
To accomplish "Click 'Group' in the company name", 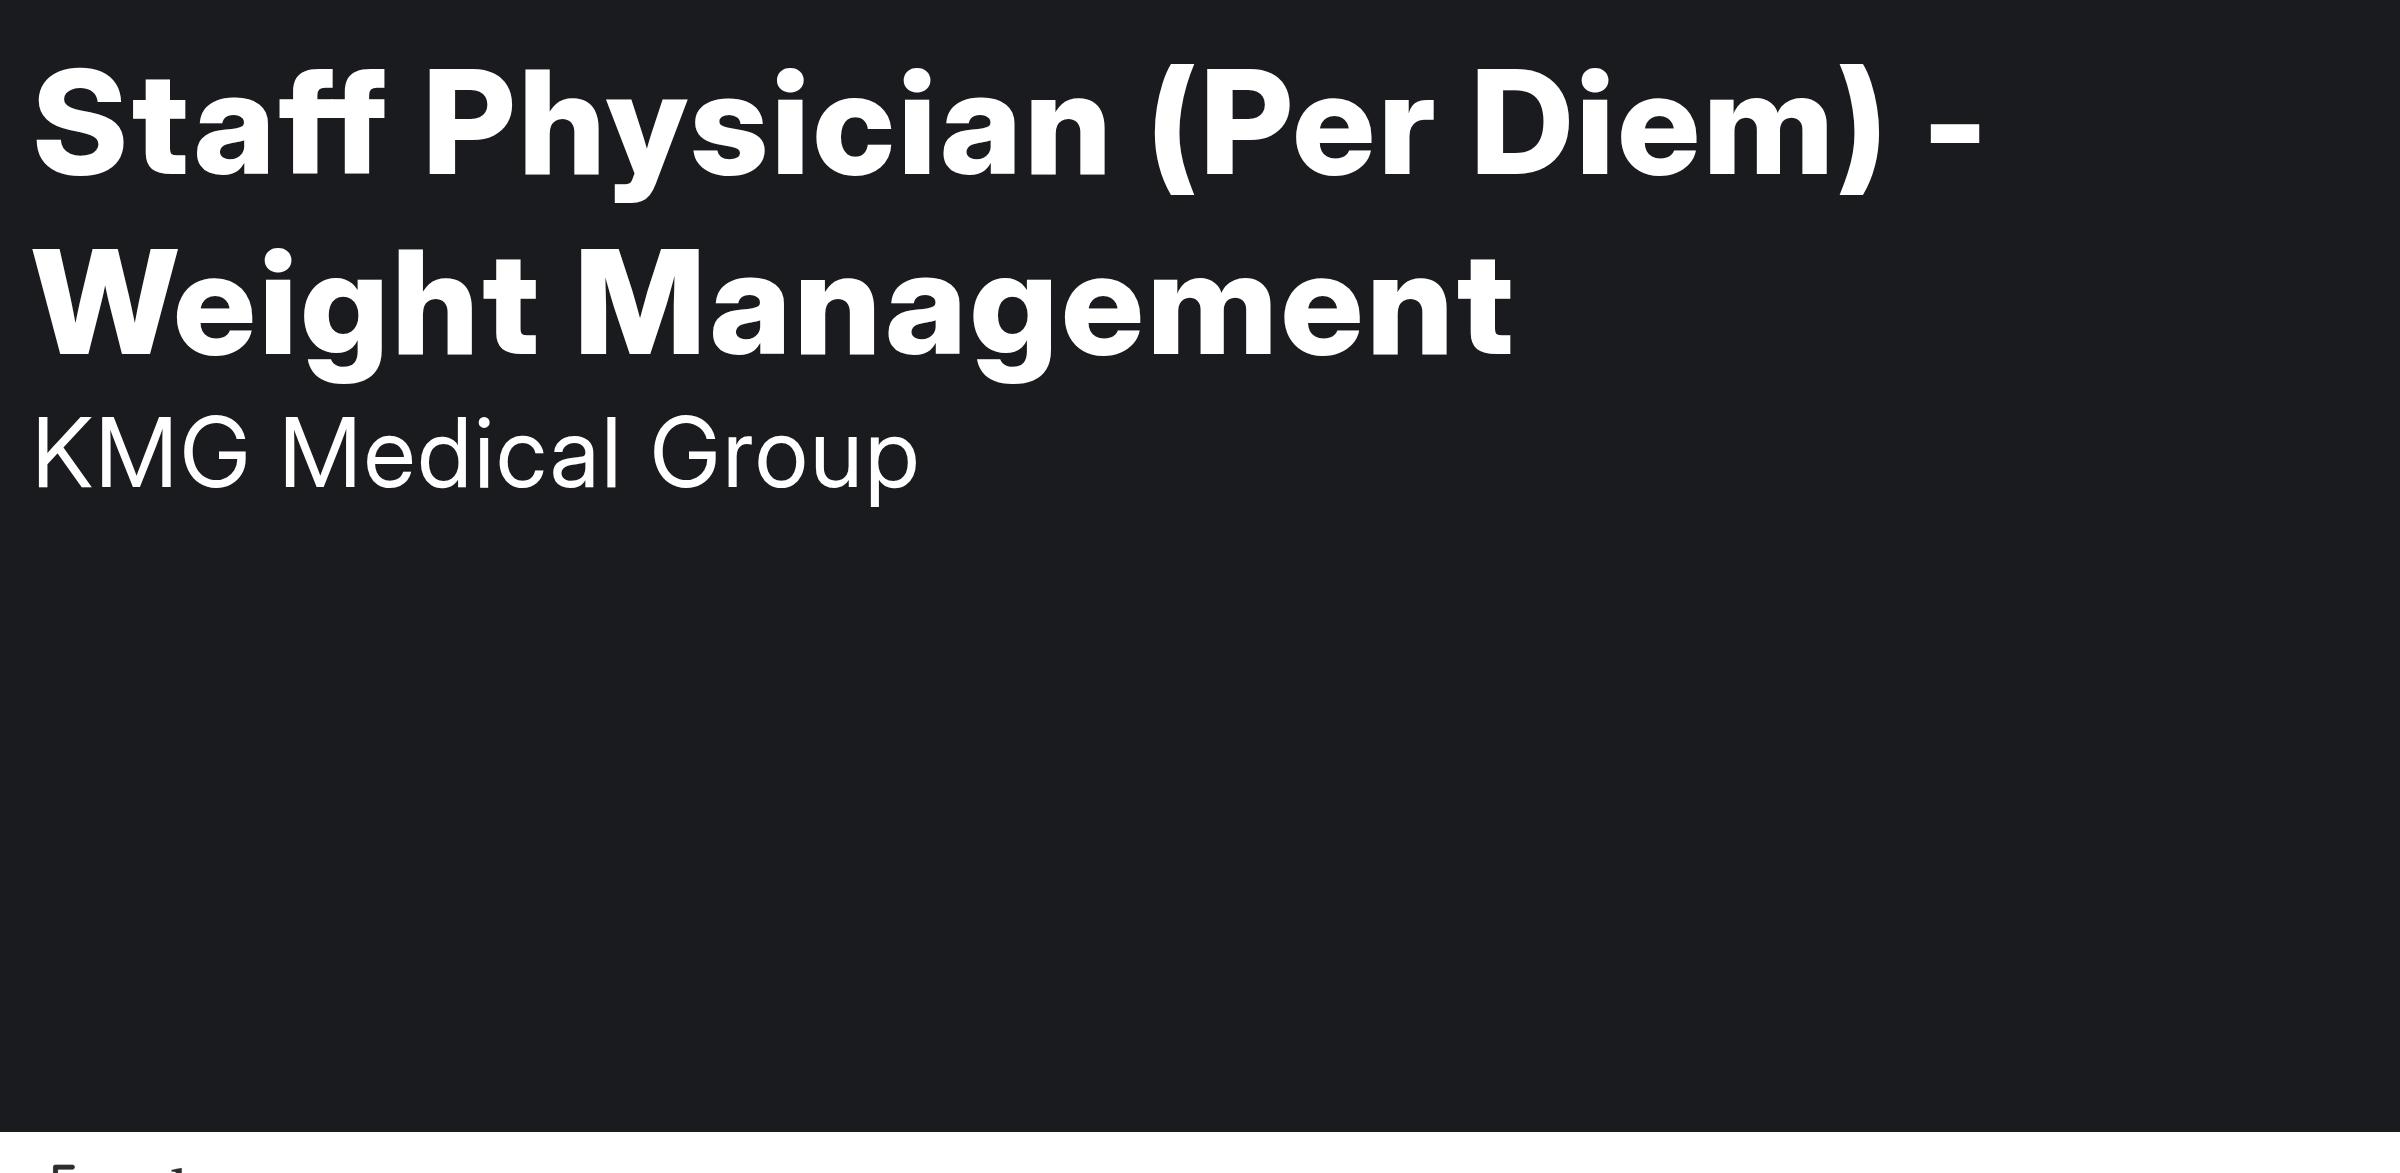I will pos(784,460).
